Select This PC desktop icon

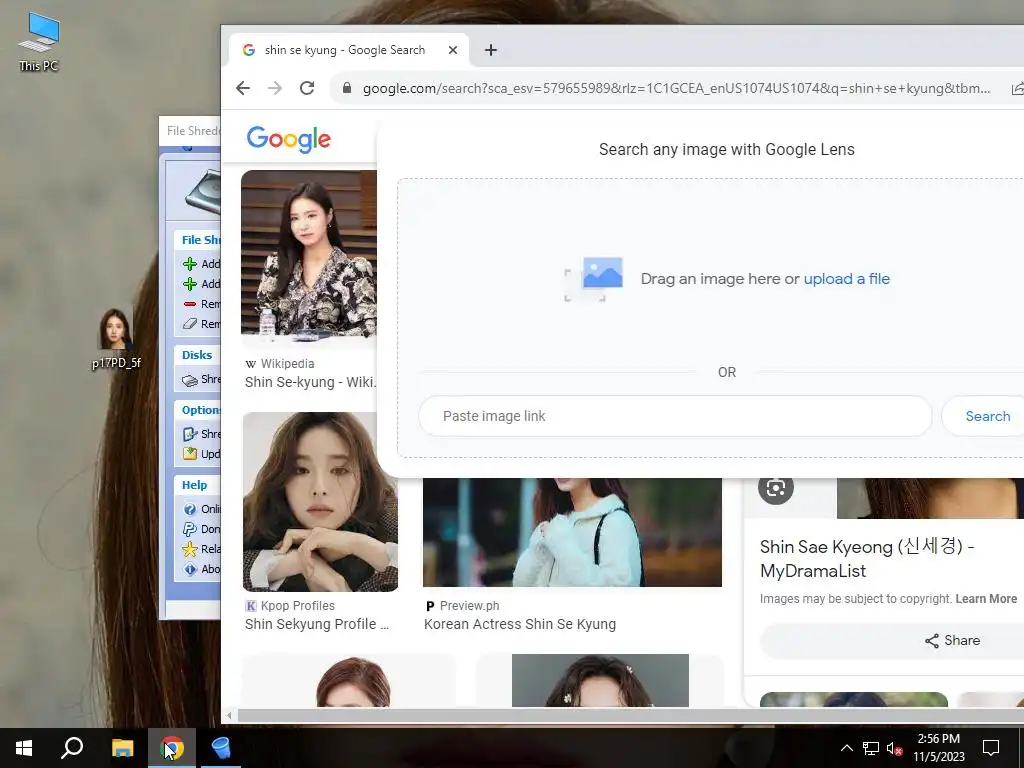pyautogui.click(x=39, y=42)
